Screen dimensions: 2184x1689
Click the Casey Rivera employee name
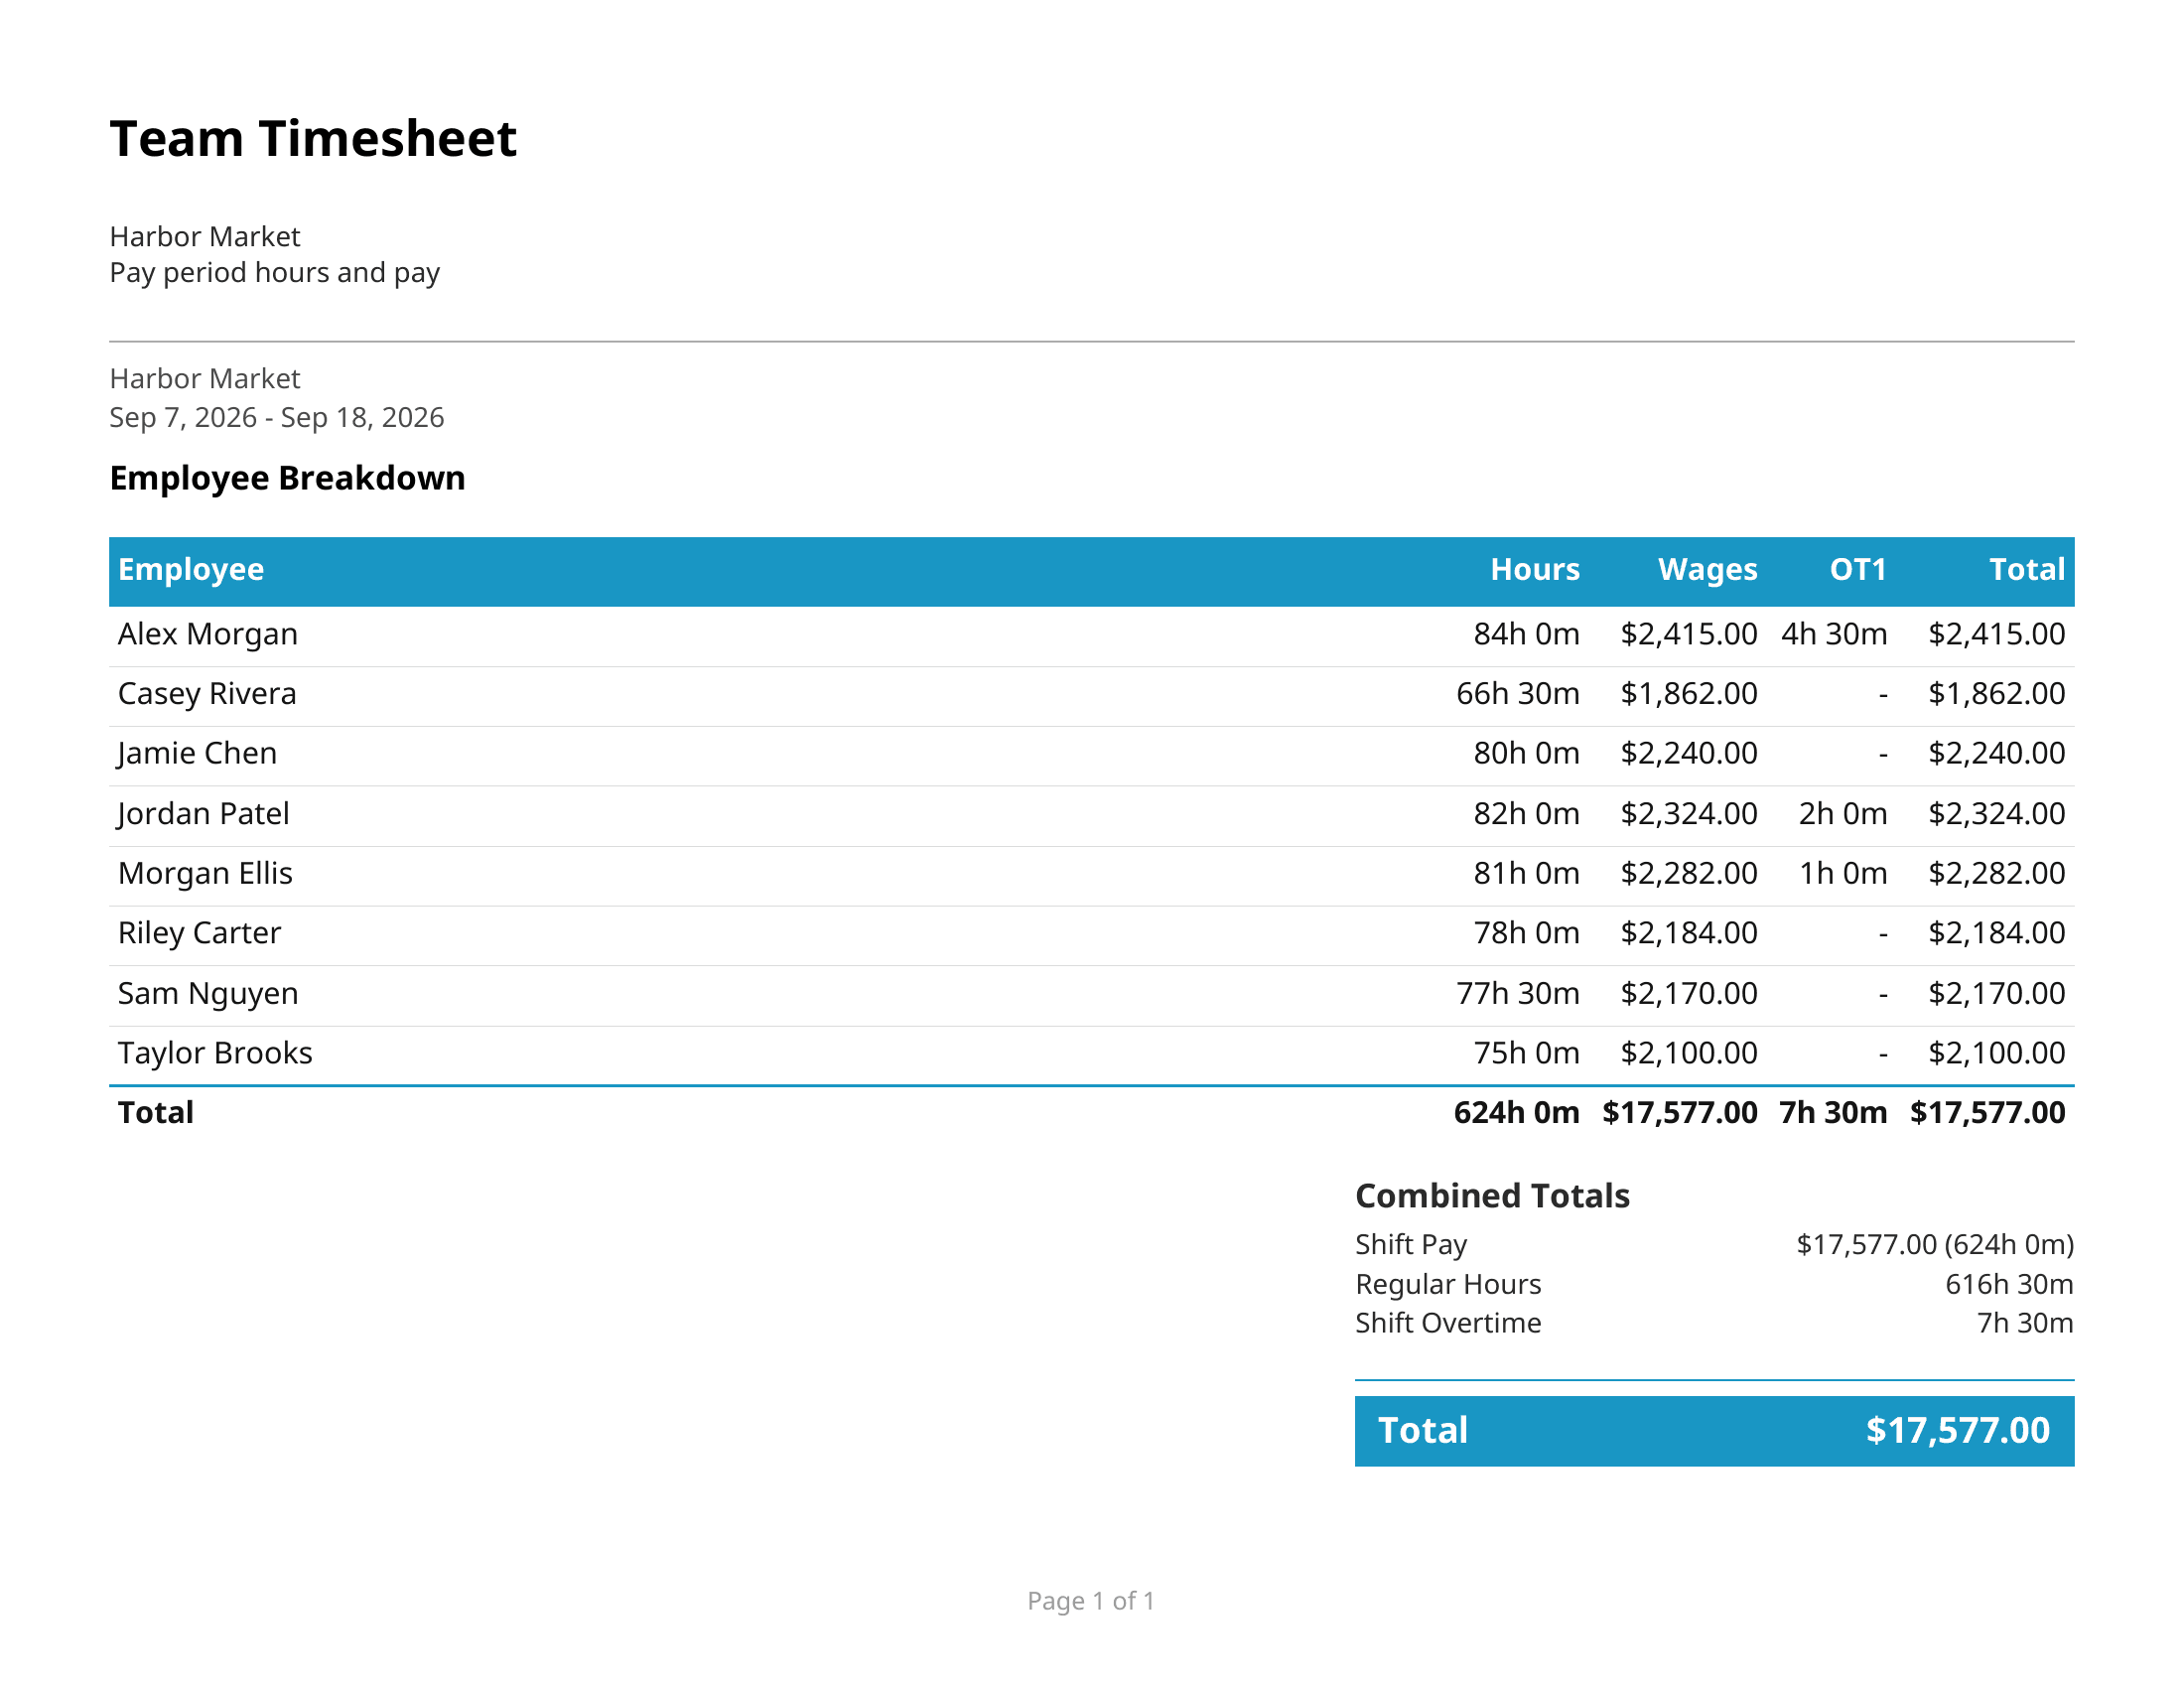click(x=207, y=694)
